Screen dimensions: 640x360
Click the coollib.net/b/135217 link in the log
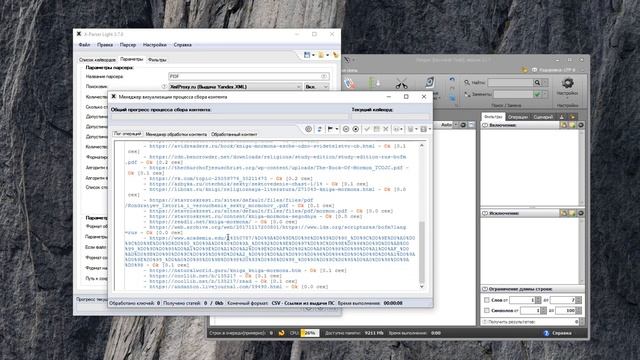tap(193, 276)
